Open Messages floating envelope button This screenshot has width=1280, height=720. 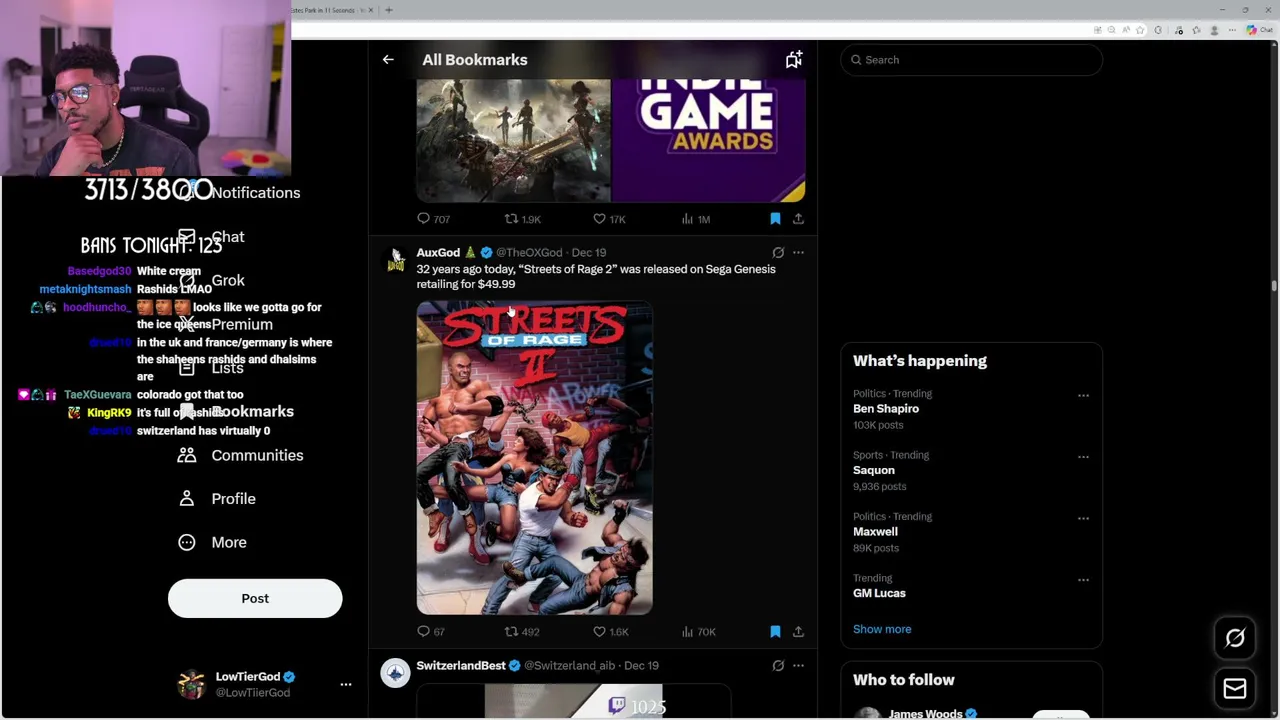[1235, 689]
